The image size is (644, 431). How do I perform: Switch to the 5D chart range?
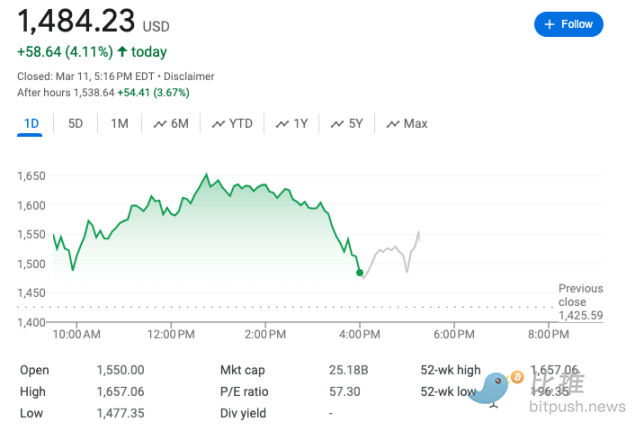click(x=75, y=124)
